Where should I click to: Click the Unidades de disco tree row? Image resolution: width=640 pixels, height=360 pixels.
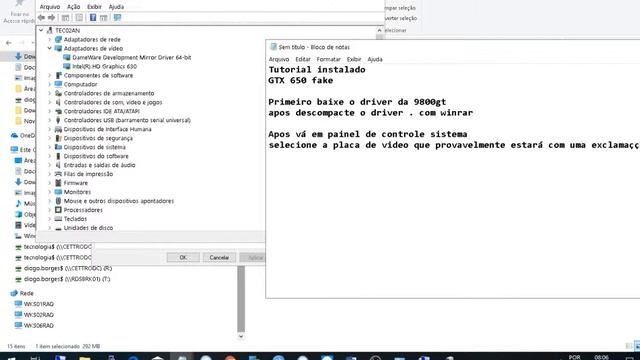(88, 228)
